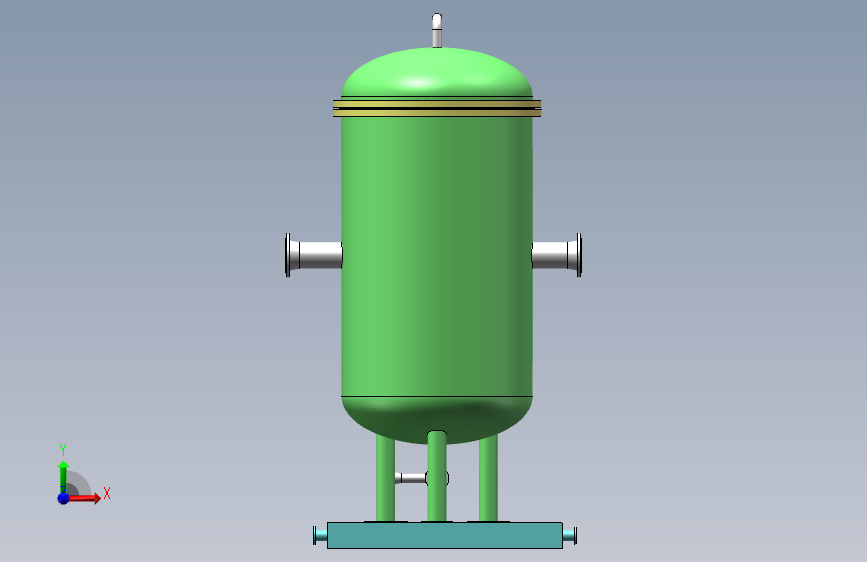Screen dimensions: 867x562
Task: Click the blue Z axis ball of the triad
Action: pyautogui.click(x=64, y=498)
